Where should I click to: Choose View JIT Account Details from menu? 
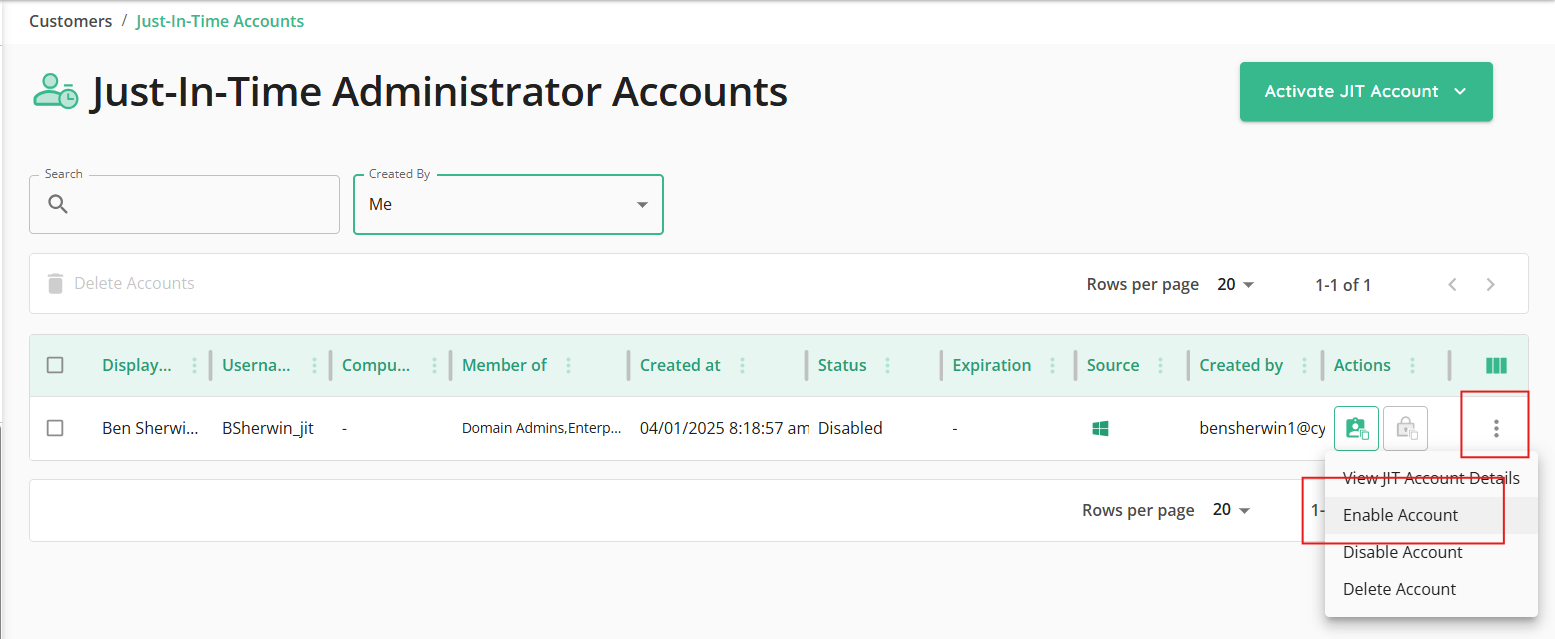1431,478
